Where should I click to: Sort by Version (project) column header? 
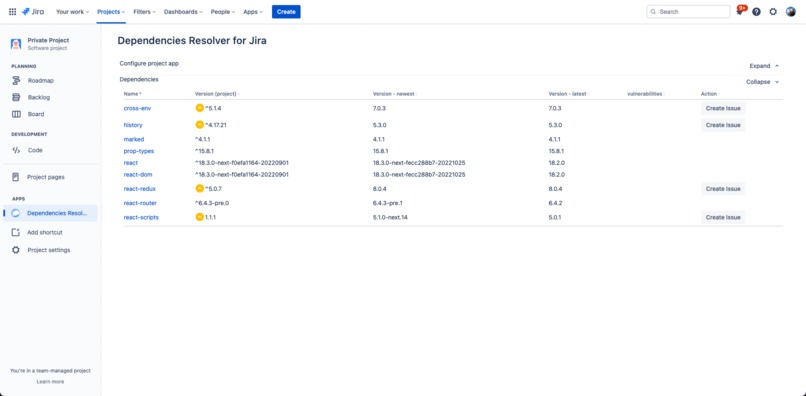point(217,94)
